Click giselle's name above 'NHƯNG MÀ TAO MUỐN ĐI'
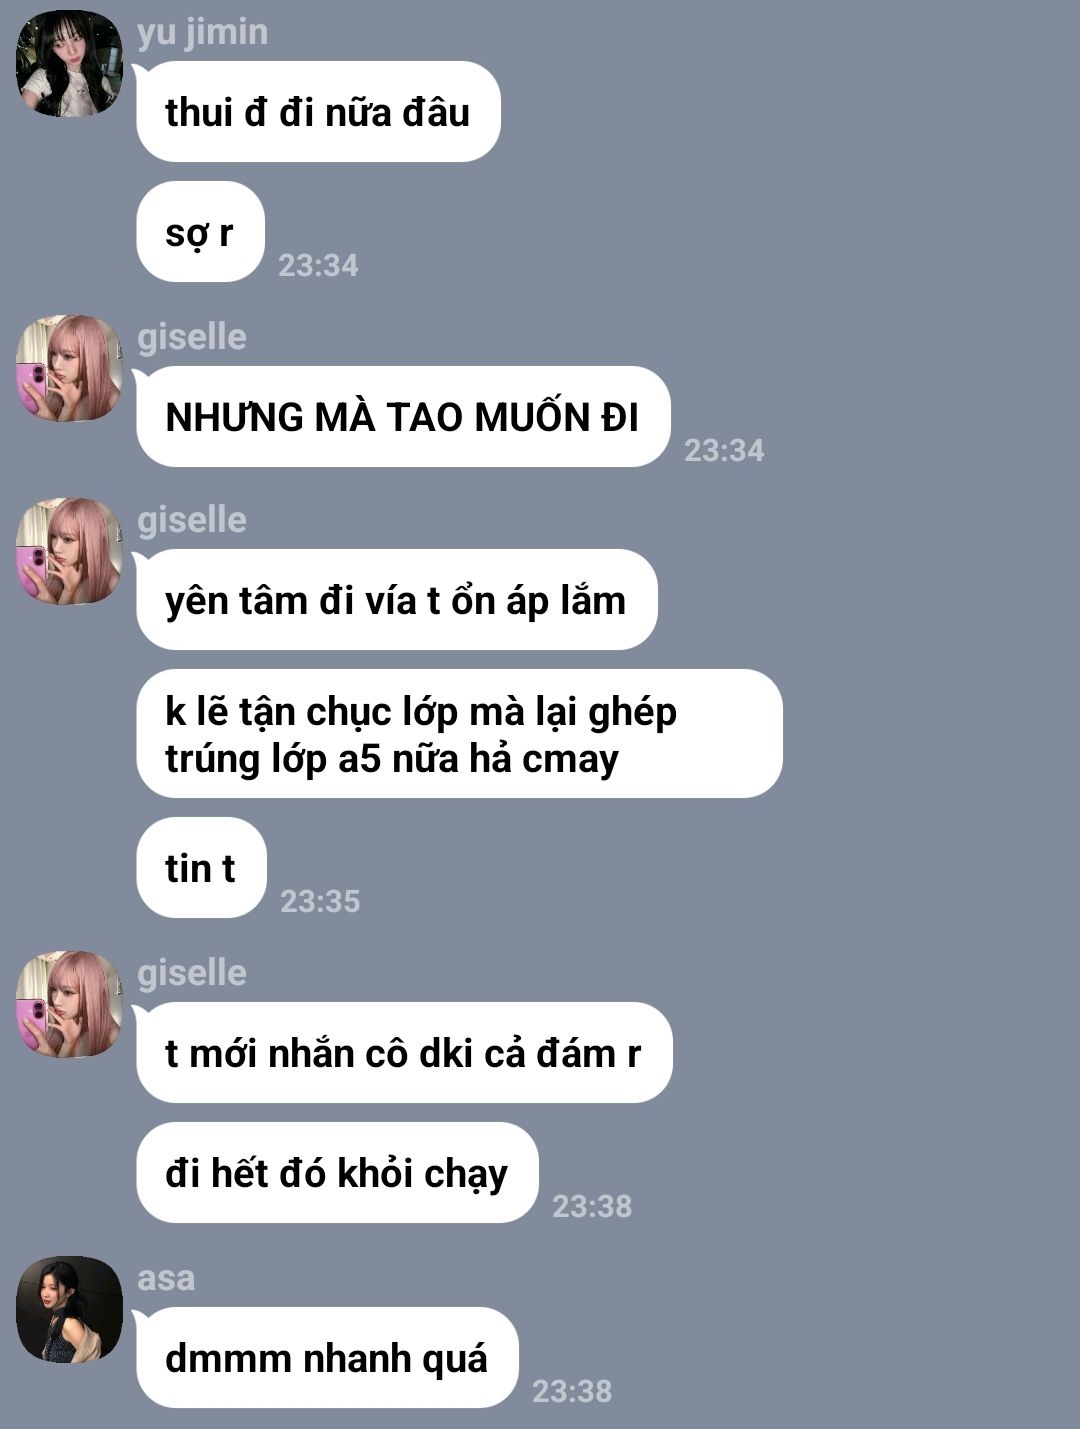 click(192, 337)
